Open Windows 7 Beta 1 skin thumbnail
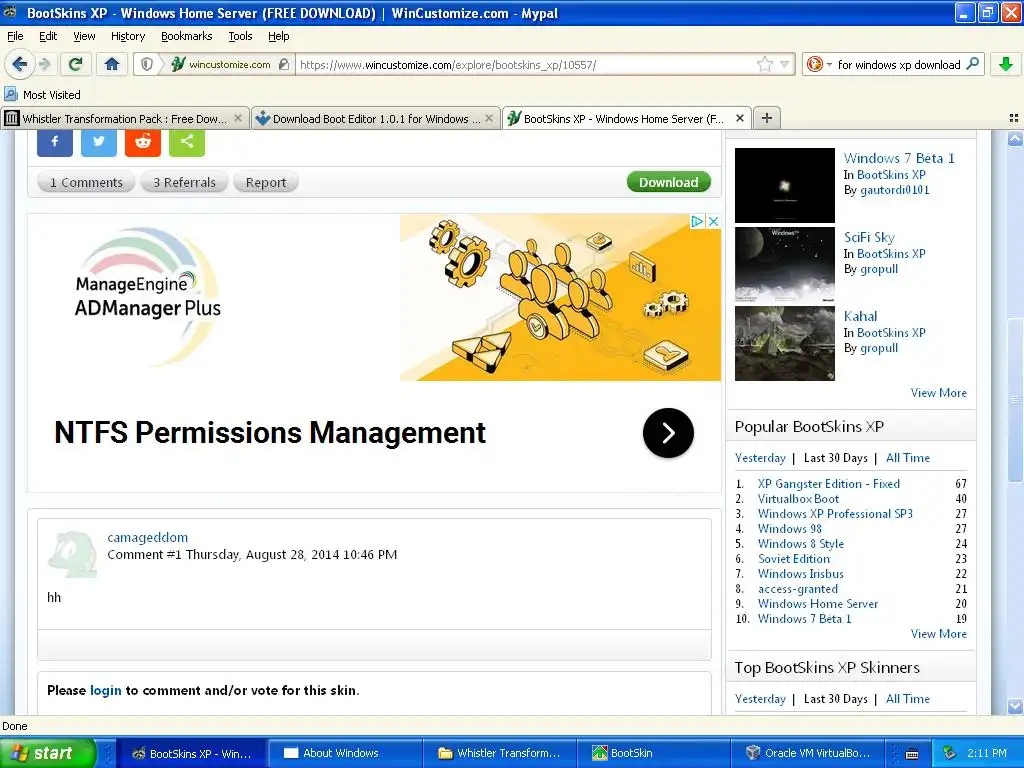 point(784,185)
